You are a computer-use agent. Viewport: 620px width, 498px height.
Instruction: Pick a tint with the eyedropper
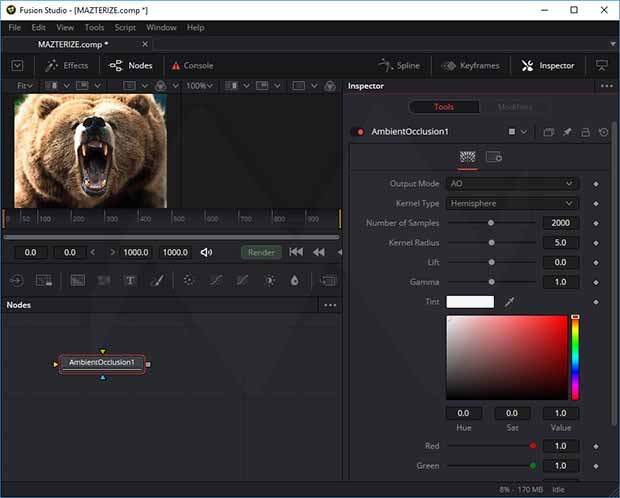pyautogui.click(x=509, y=302)
